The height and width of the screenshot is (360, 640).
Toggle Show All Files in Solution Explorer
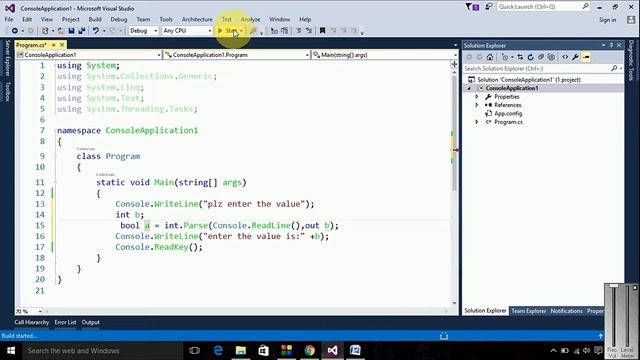pyautogui.click(x=551, y=57)
